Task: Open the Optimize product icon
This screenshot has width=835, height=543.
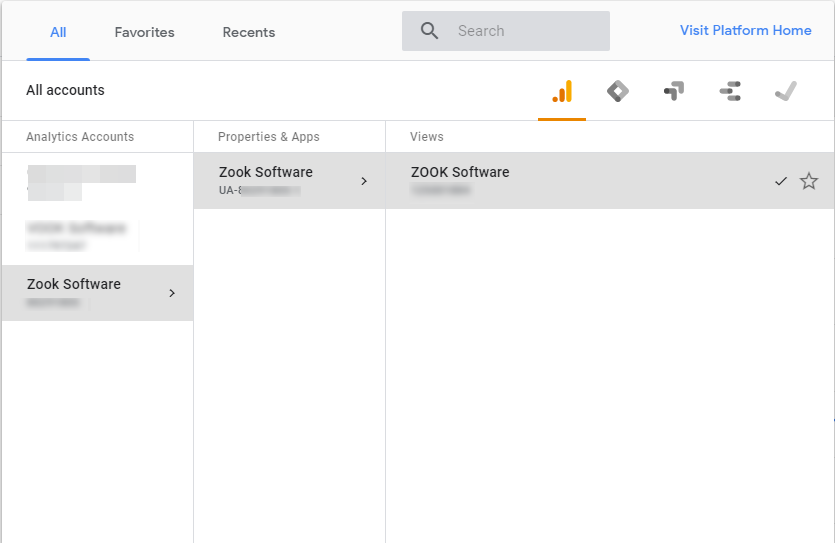Action: (x=674, y=91)
